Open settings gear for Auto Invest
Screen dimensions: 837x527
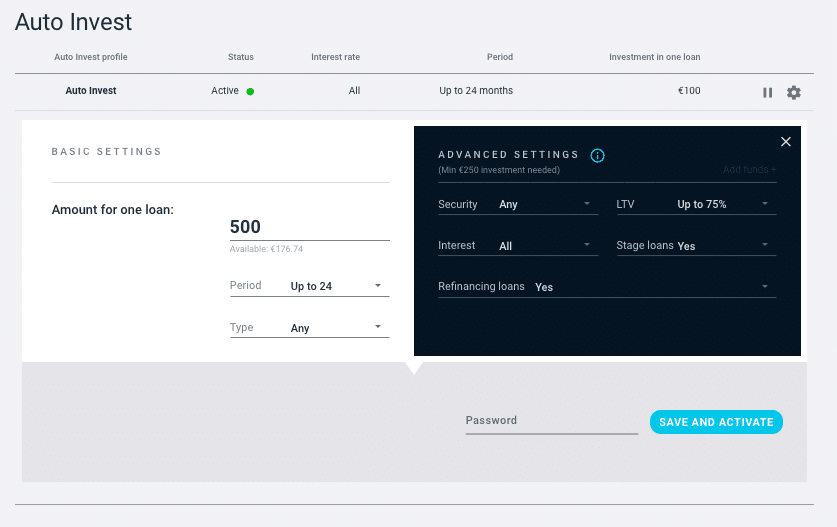click(794, 92)
